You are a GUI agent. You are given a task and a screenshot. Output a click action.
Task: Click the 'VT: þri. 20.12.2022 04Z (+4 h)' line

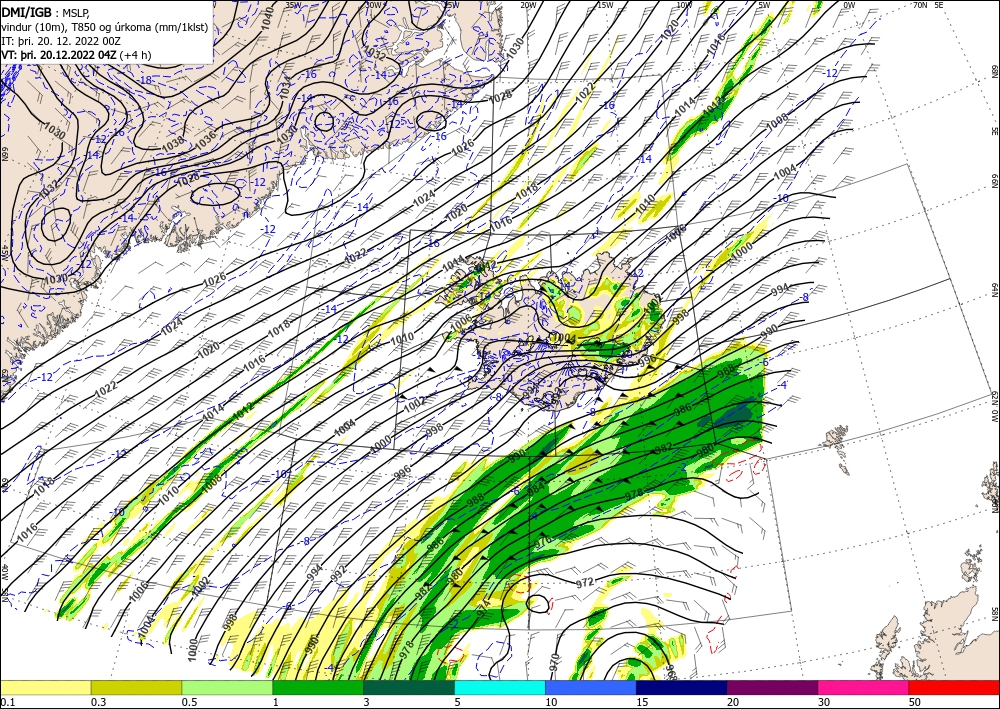point(76,55)
